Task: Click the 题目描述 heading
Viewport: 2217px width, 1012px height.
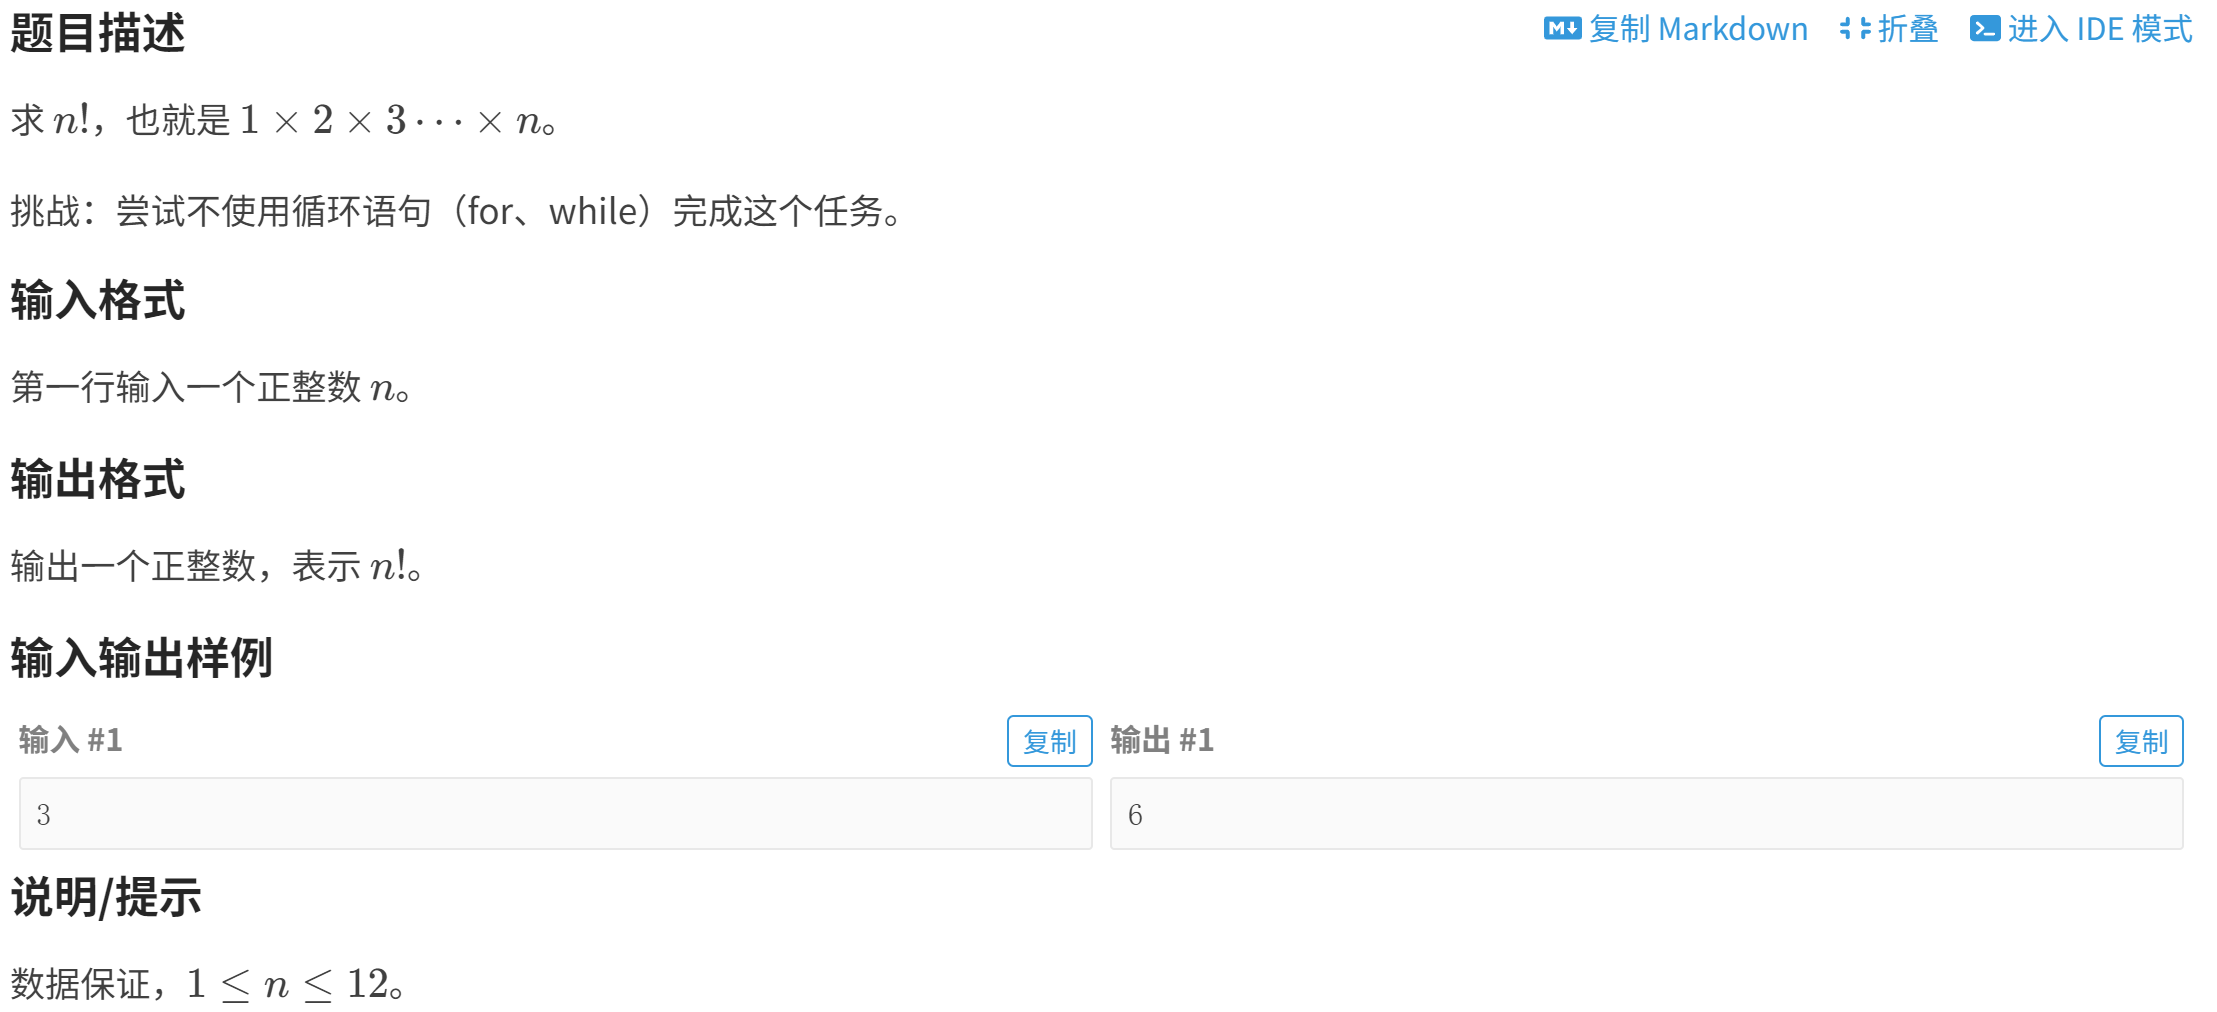Action: [98, 32]
